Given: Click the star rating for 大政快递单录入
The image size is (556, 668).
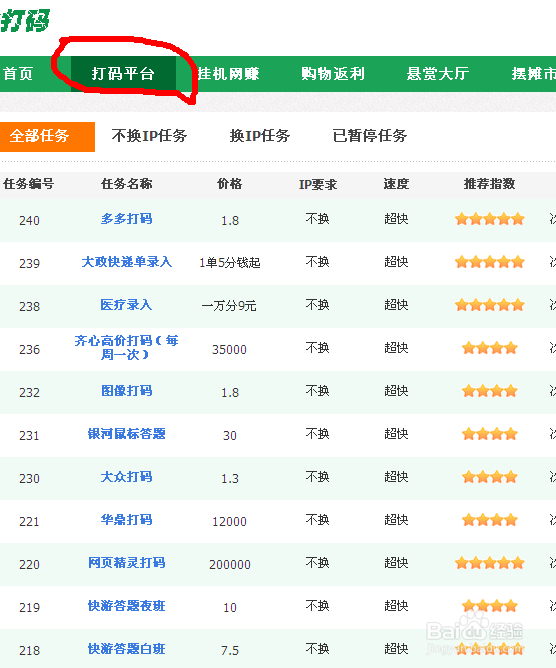Looking at the screenshot, I should tap(490, 262).
